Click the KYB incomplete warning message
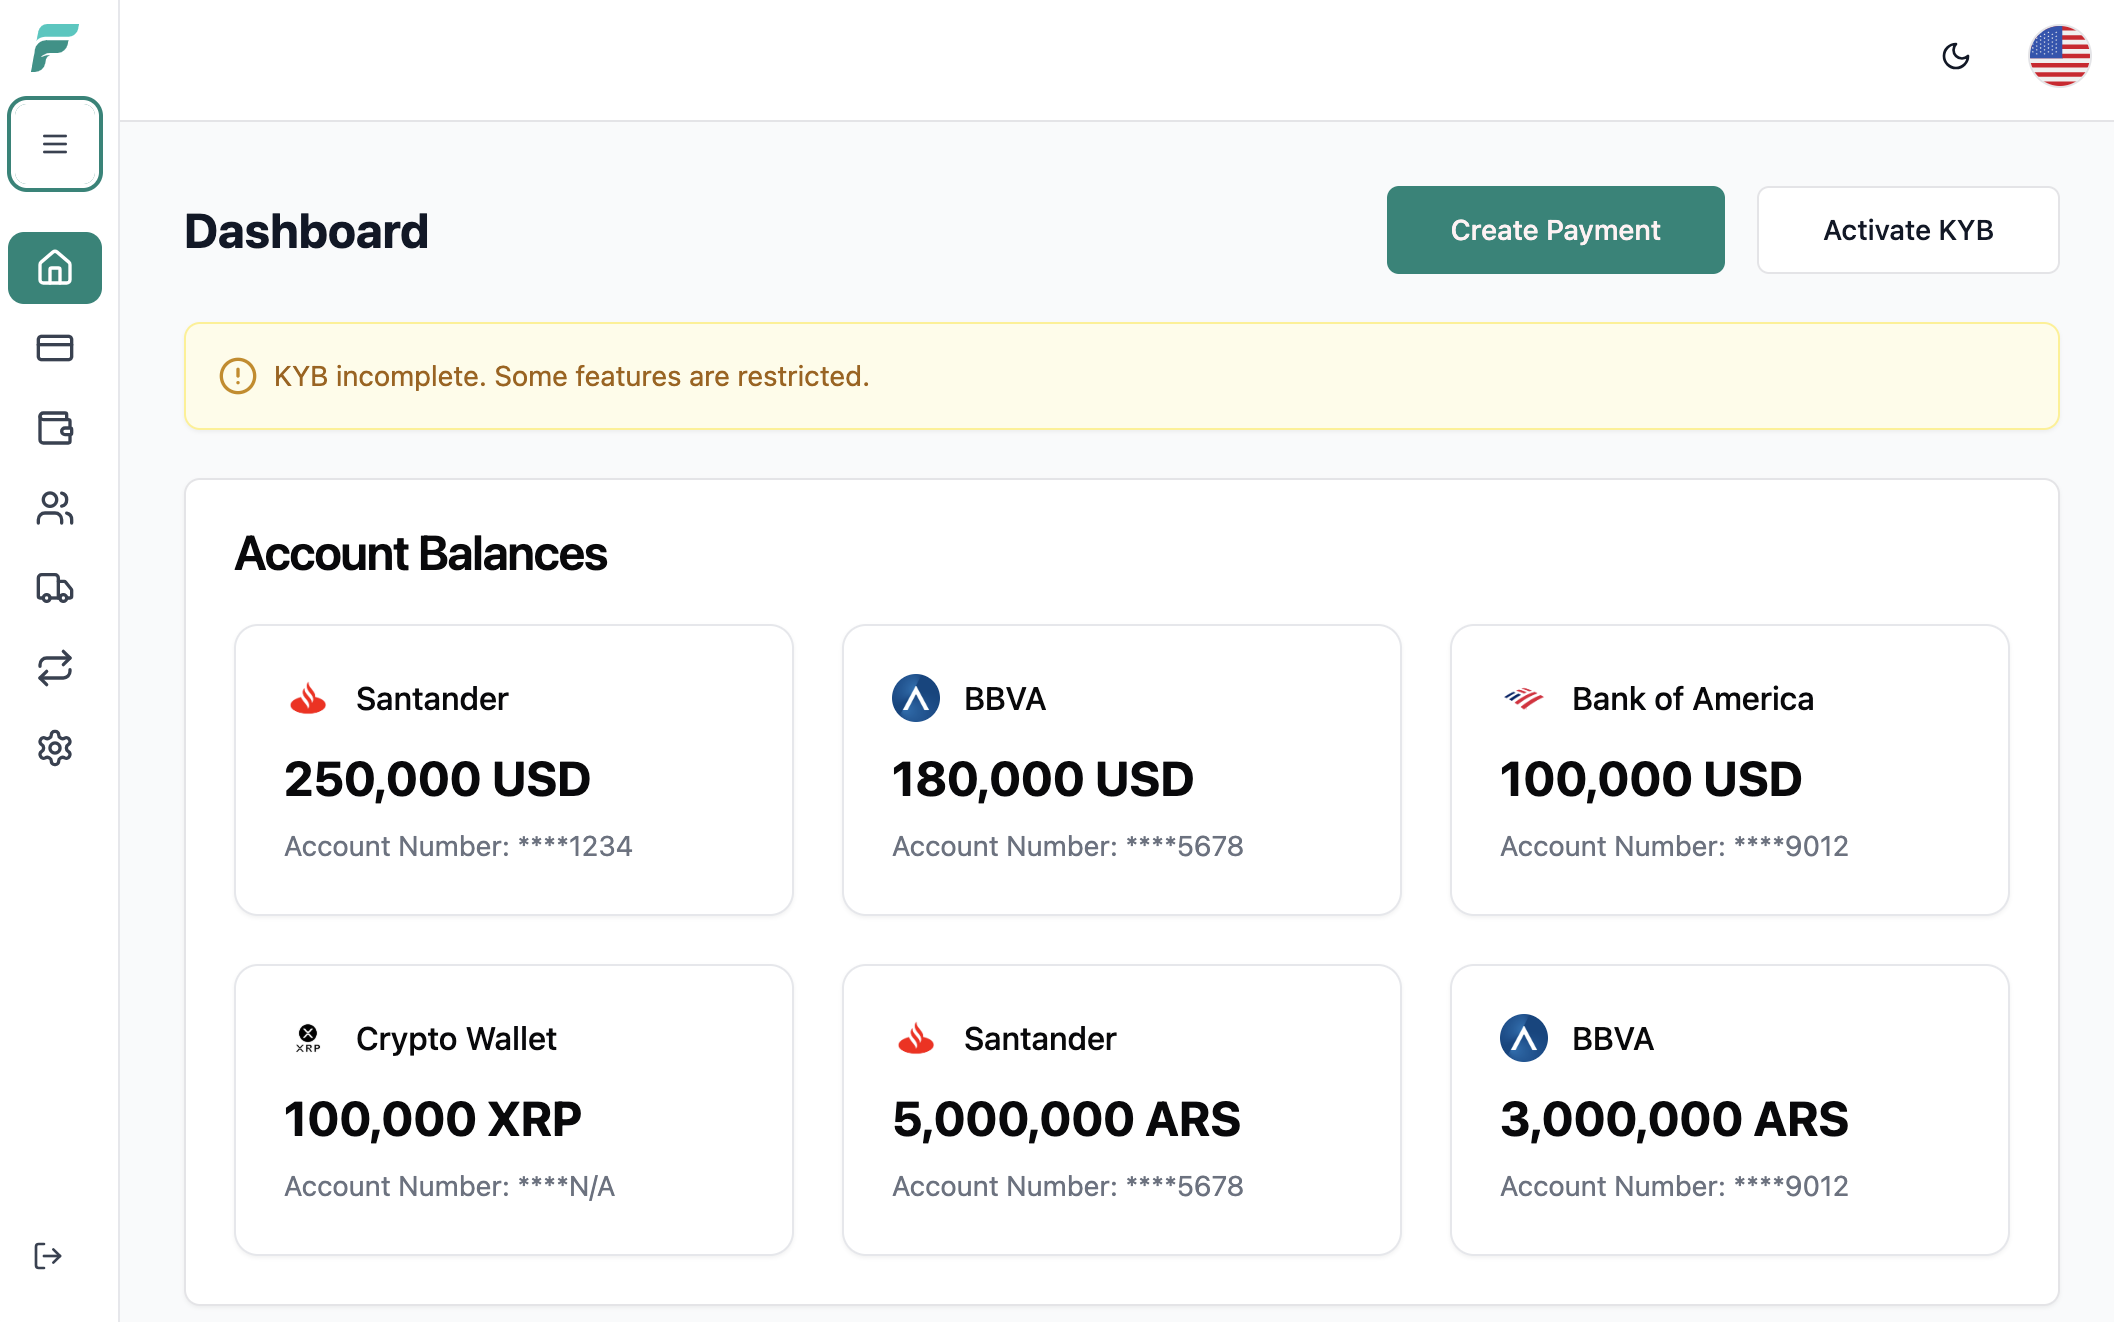The image size is (2114, 1322). click(571, 376)
